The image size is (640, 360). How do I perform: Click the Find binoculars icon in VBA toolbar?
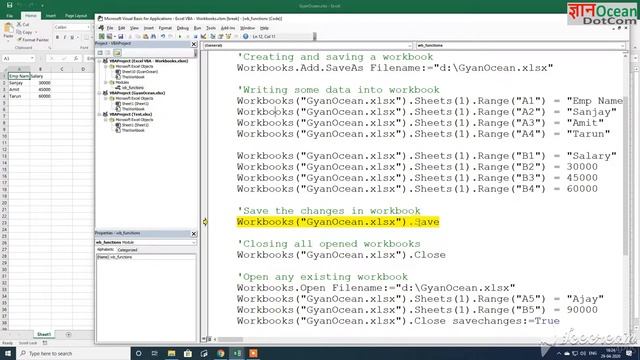pyautogui.click(x=153, y=36)
